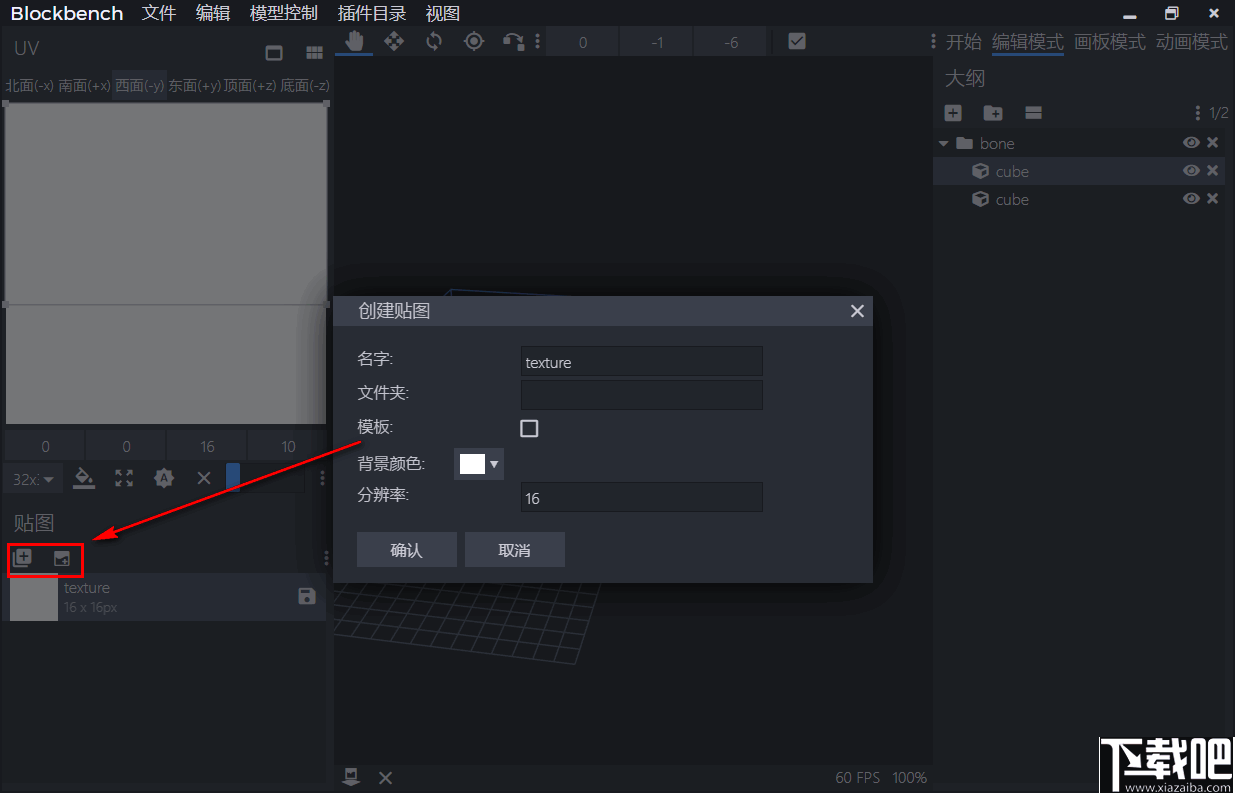Select the pan/hand tool in the toolbar
The height and width of the screenshot is (793, 1235).
tap(353, 41)
